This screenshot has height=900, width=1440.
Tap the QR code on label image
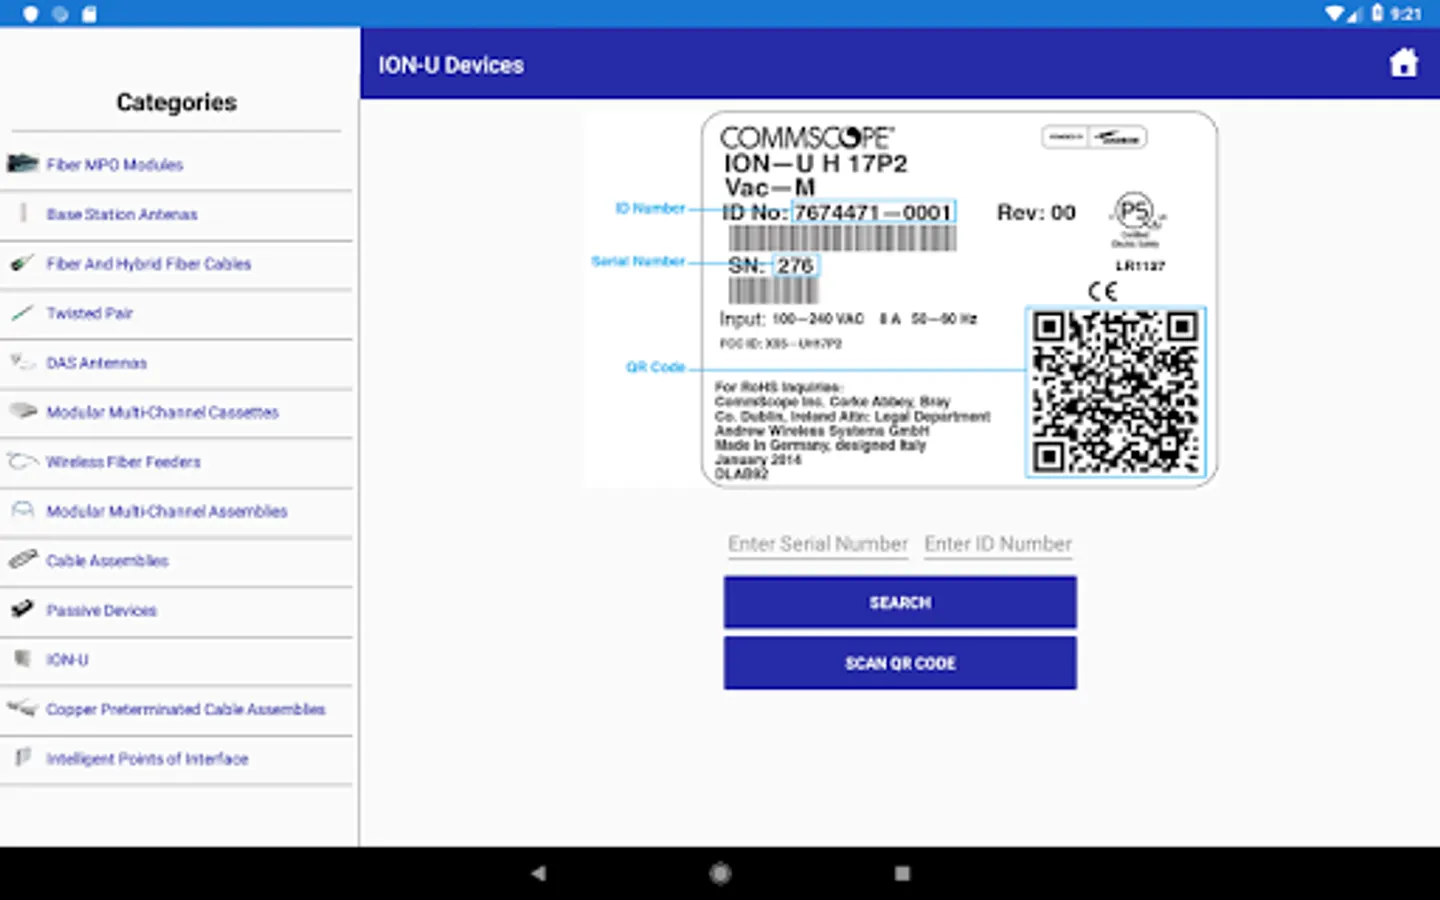(1116, 392)
